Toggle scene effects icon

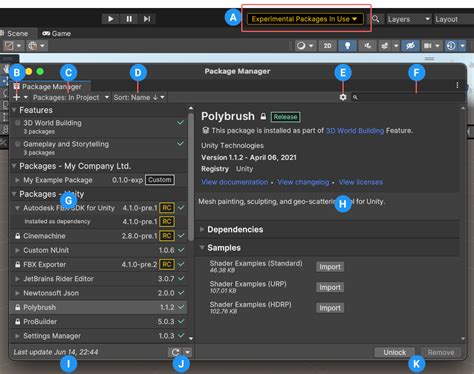(x=385, y=46)
